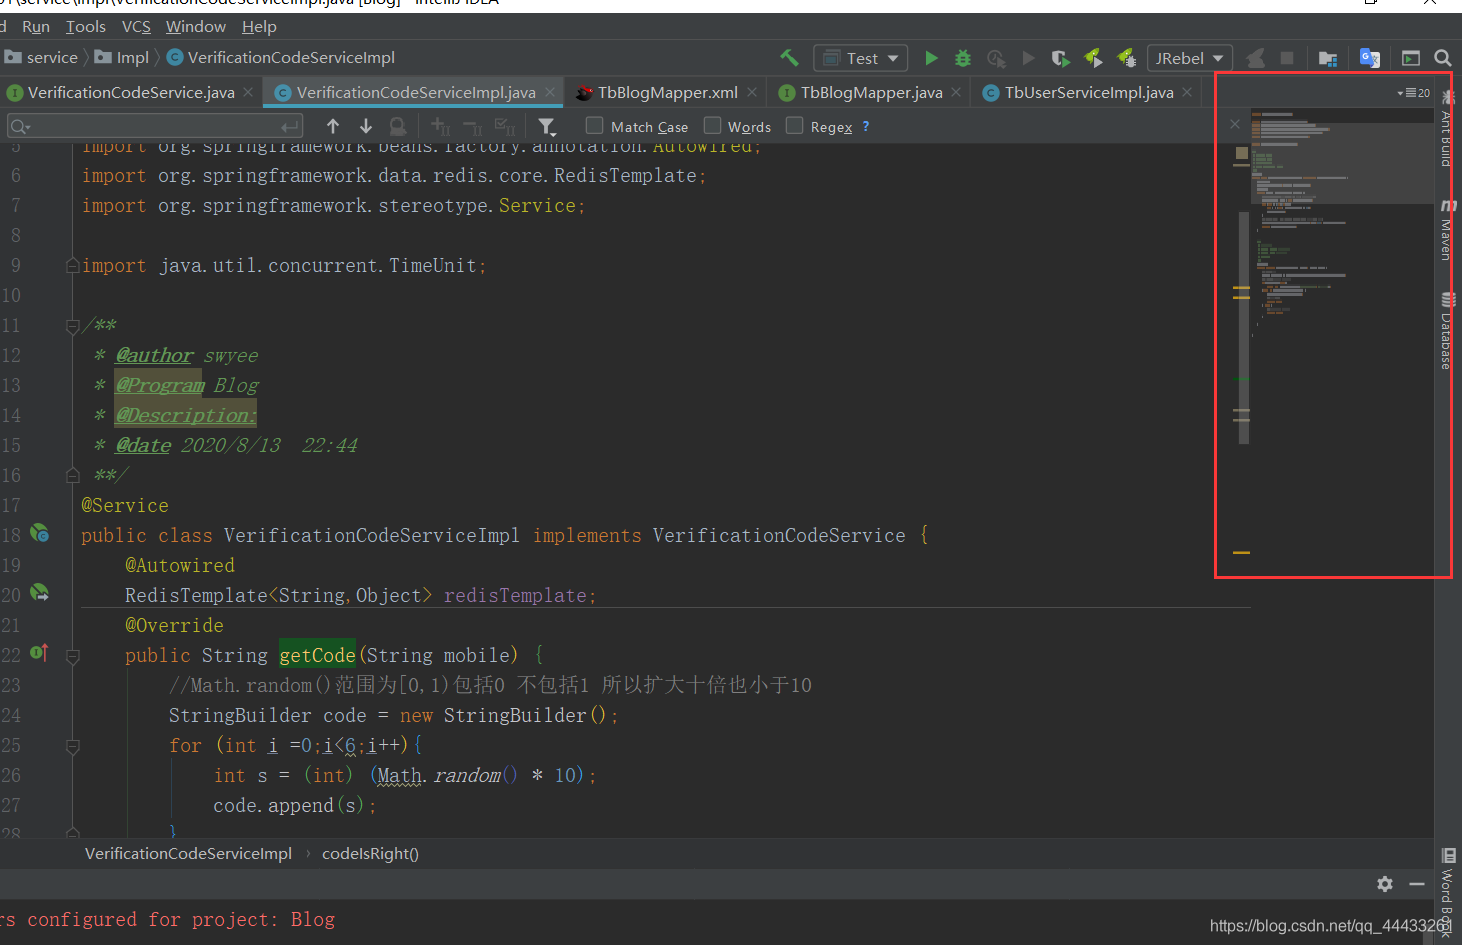Image resolution: width=1462 pixels, height=945 pixels.
Task: Open the VCS menu
Action: pos(136,26)
